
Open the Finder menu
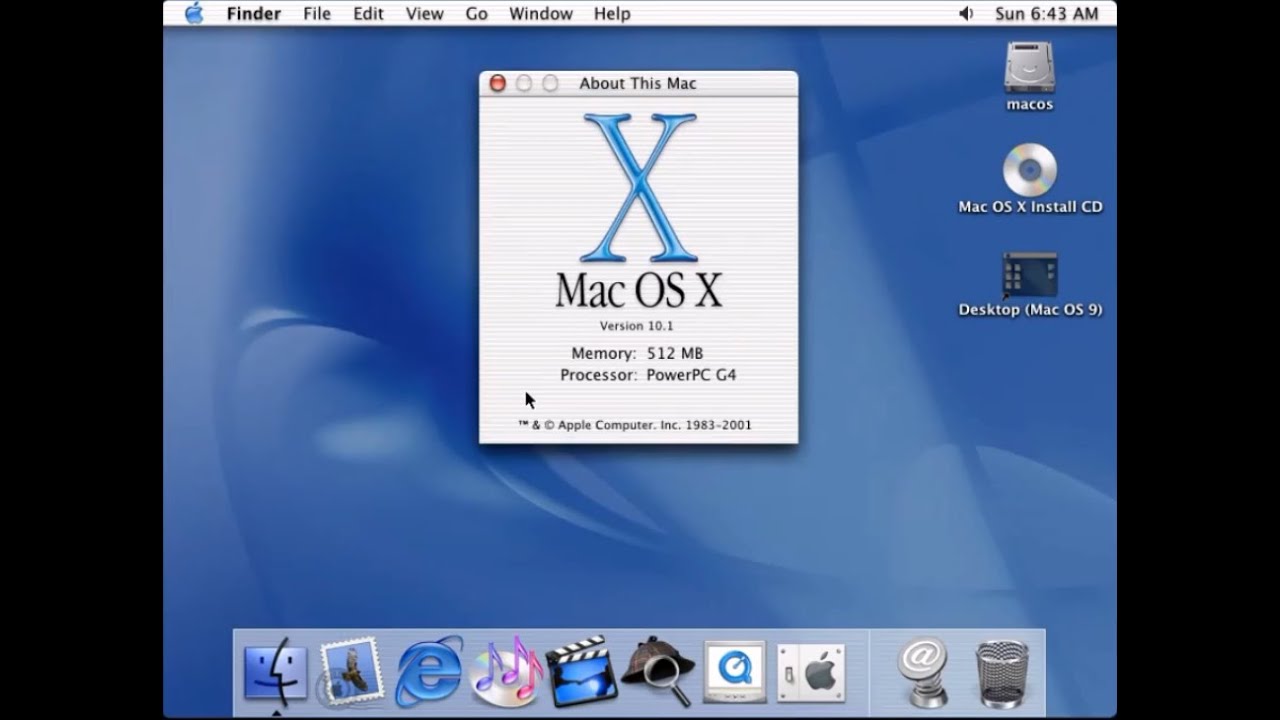pyautogui.click(x=252, y=14)
